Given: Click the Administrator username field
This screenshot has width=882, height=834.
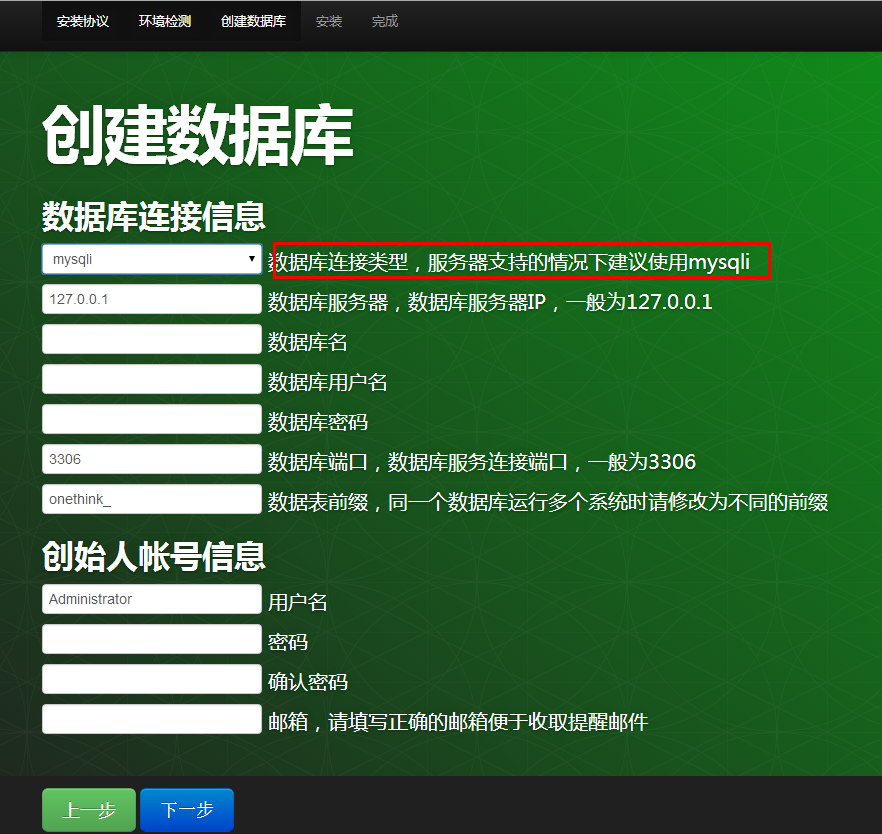Looking at the screenshot, I should [151, 599].
